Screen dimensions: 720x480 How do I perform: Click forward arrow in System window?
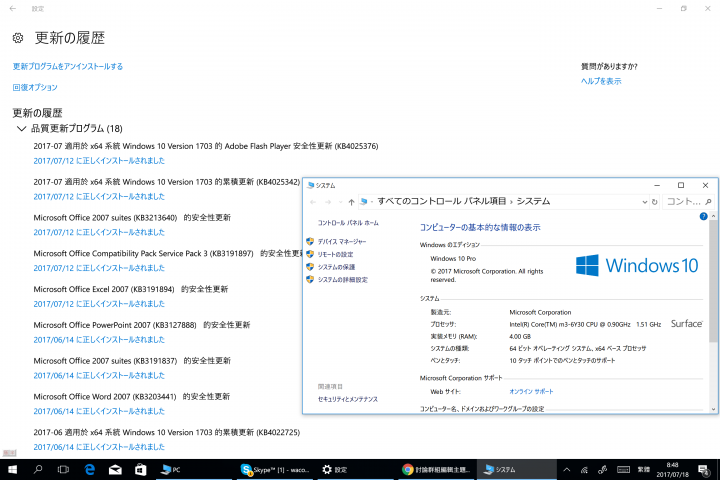pos(328,202)
